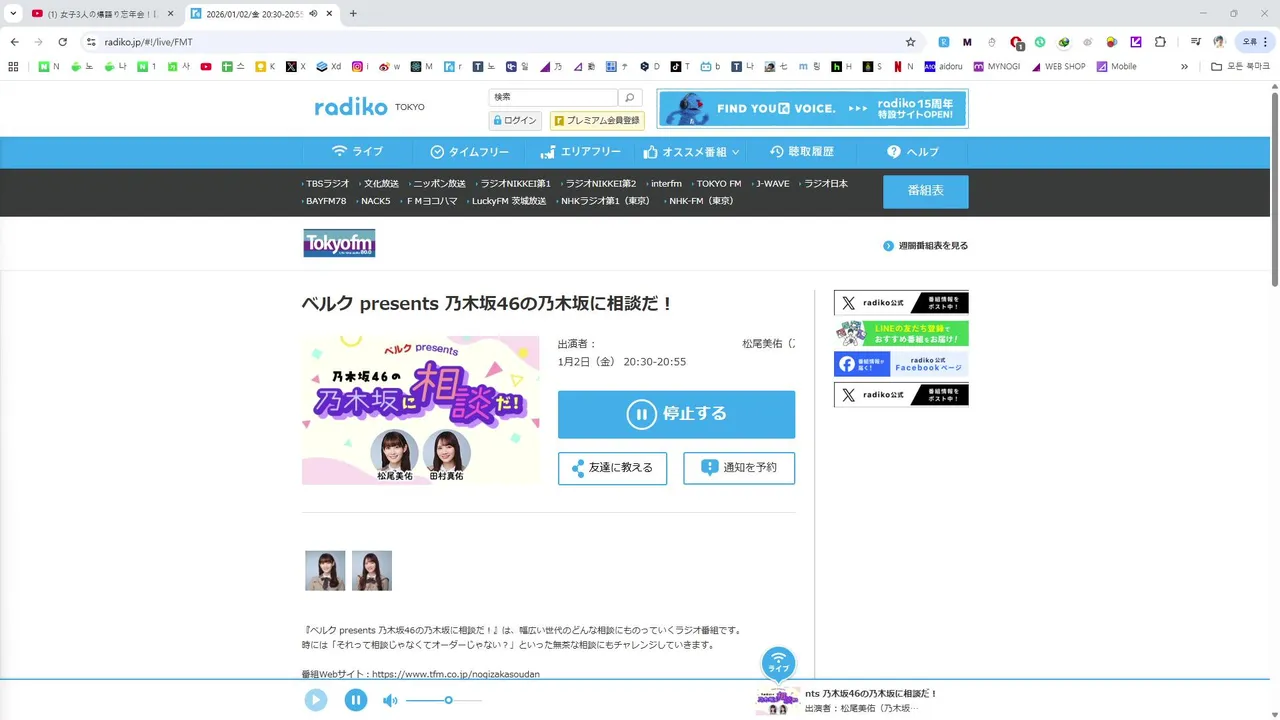Viewport: 1280px width, 720px height.
Task: Open the LINEの友だち登録 banner
Action: [901, 334]
